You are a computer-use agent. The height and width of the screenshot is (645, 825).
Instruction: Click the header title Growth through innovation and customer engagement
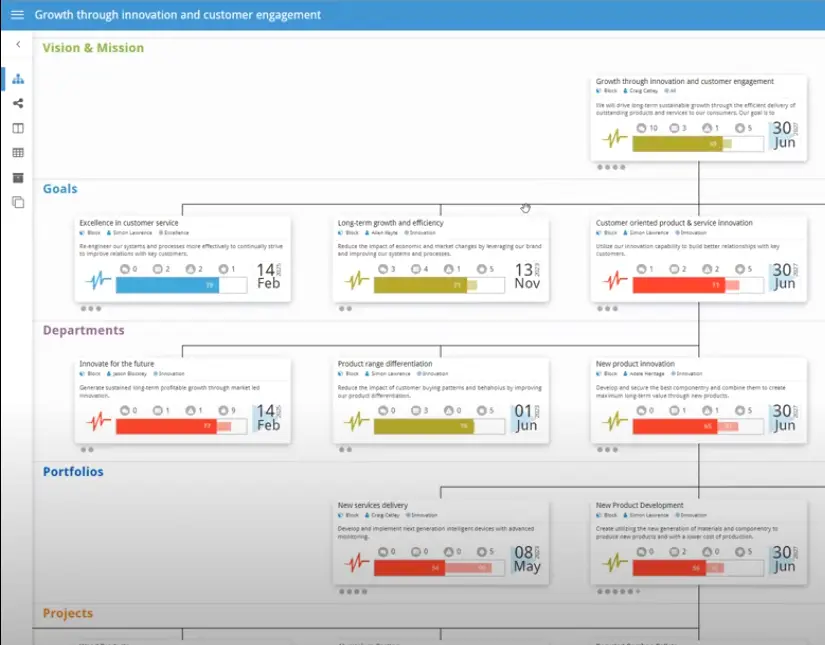(178, 15)
